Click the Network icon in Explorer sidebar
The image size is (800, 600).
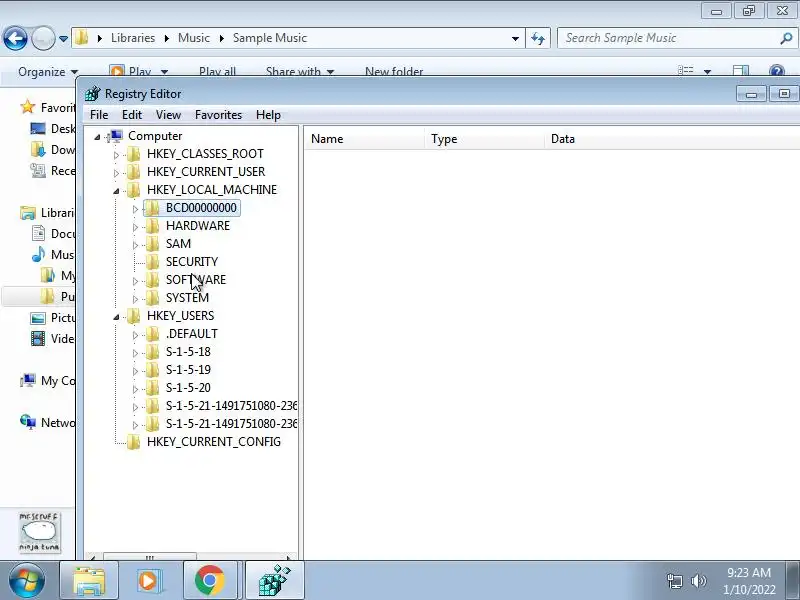tap(28, 422)
